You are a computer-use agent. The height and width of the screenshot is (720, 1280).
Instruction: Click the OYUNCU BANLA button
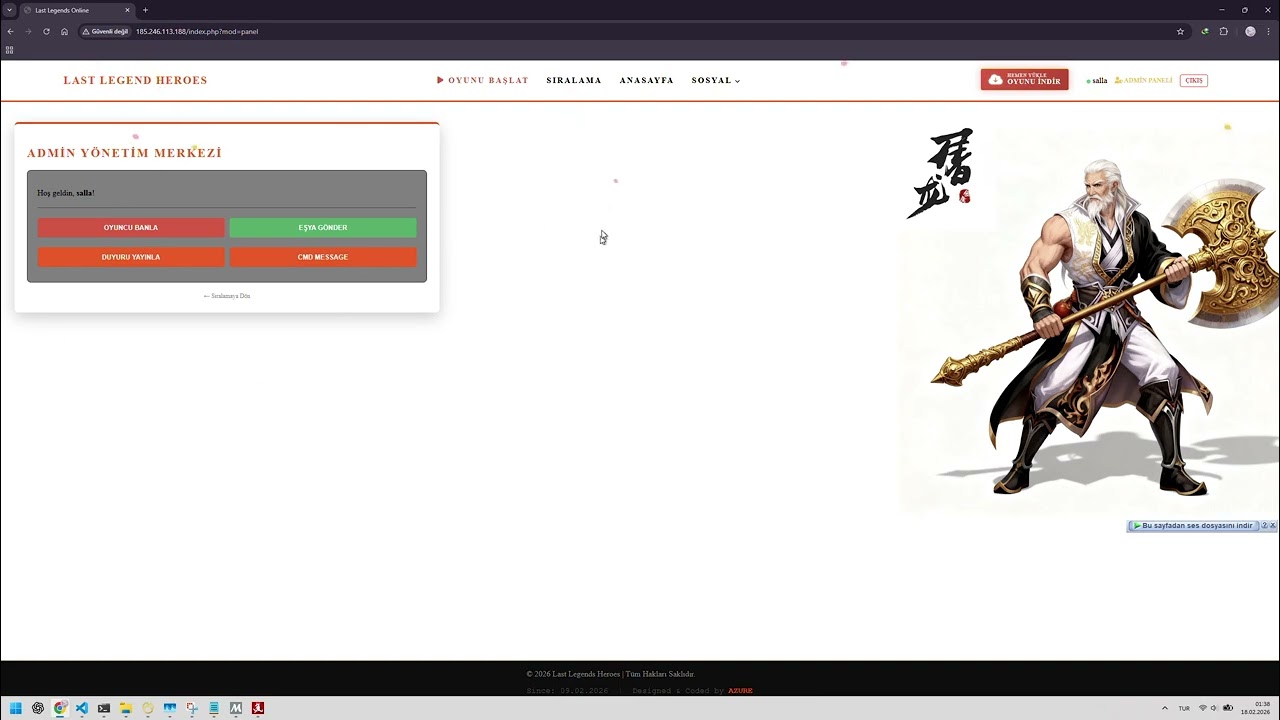tap(131, 228)
